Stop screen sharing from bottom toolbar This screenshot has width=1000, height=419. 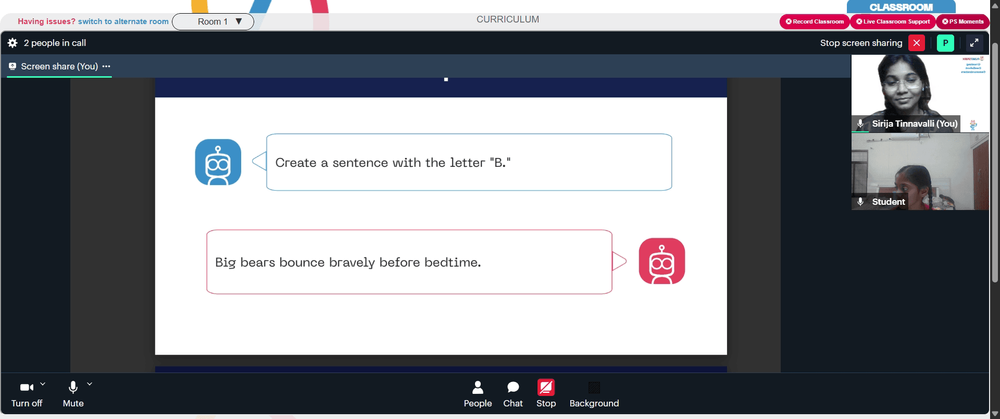(546, 394)
